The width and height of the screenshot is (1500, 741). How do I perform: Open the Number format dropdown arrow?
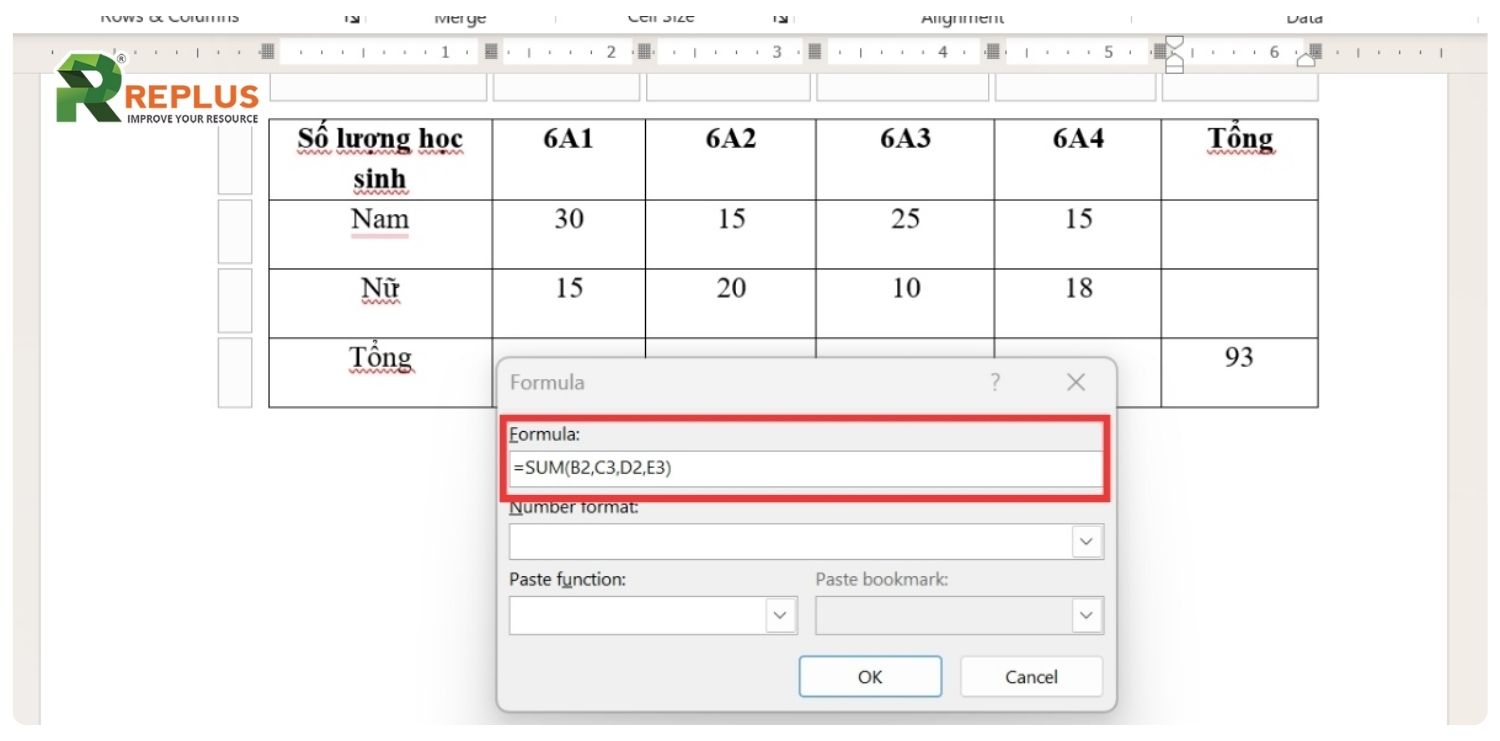[x=1086, y=542]
